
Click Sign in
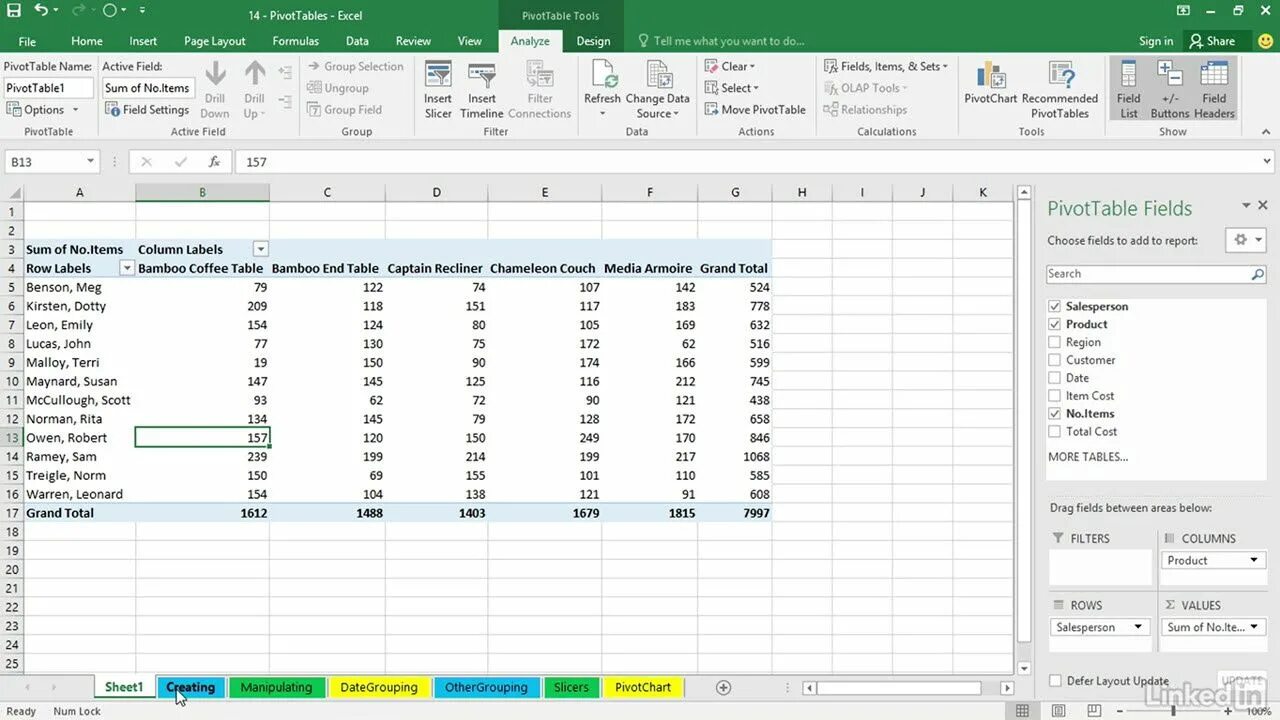tap(1156, 41)
